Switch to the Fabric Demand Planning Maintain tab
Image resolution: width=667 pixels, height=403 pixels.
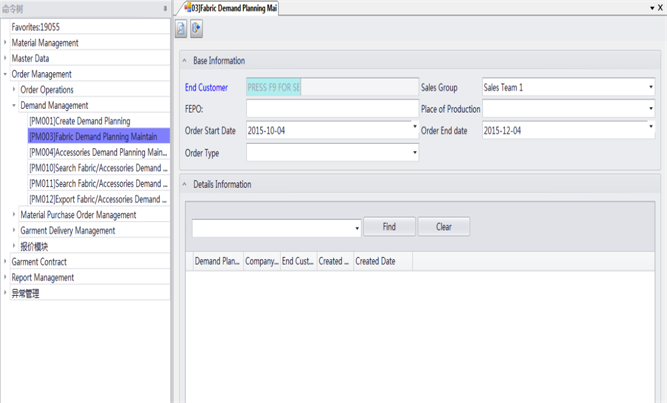pyautogui.click(x=230, y=8)
